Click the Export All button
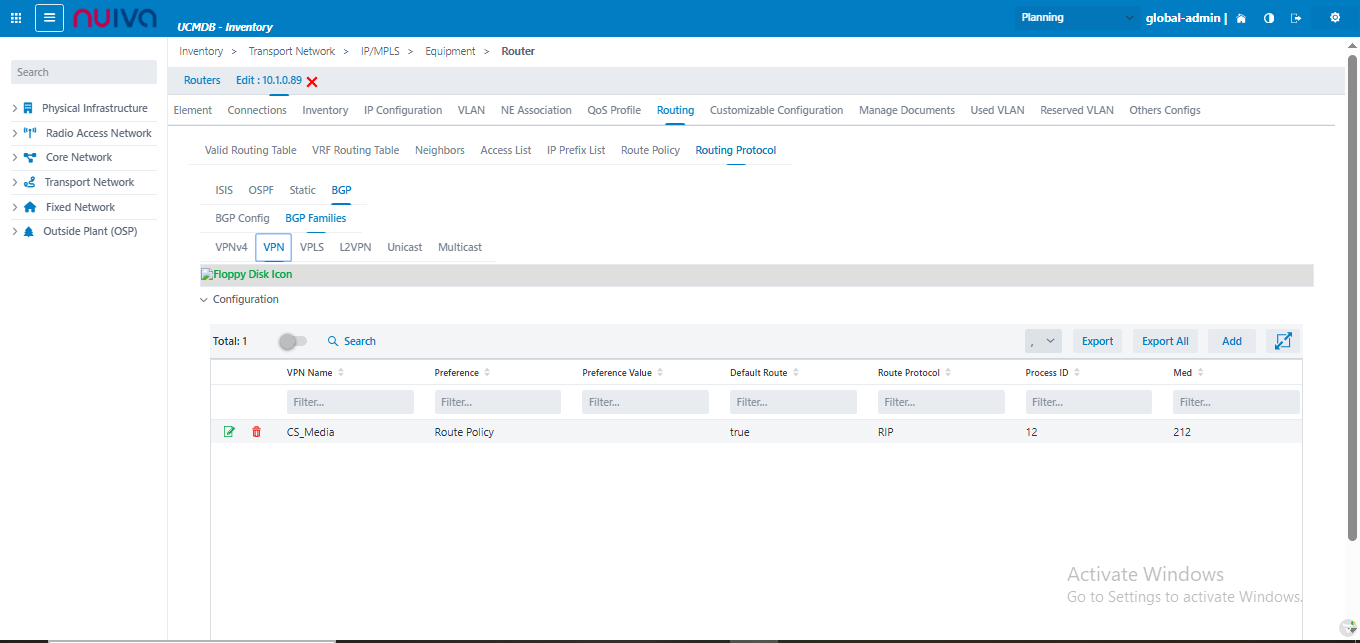This screenshot has height=643, width=1360. tap(1165, 341)
